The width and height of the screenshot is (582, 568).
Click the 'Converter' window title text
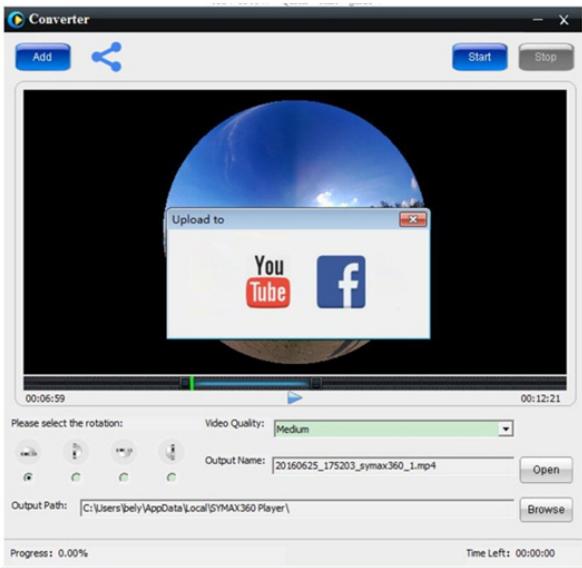[x=59, y=19]
